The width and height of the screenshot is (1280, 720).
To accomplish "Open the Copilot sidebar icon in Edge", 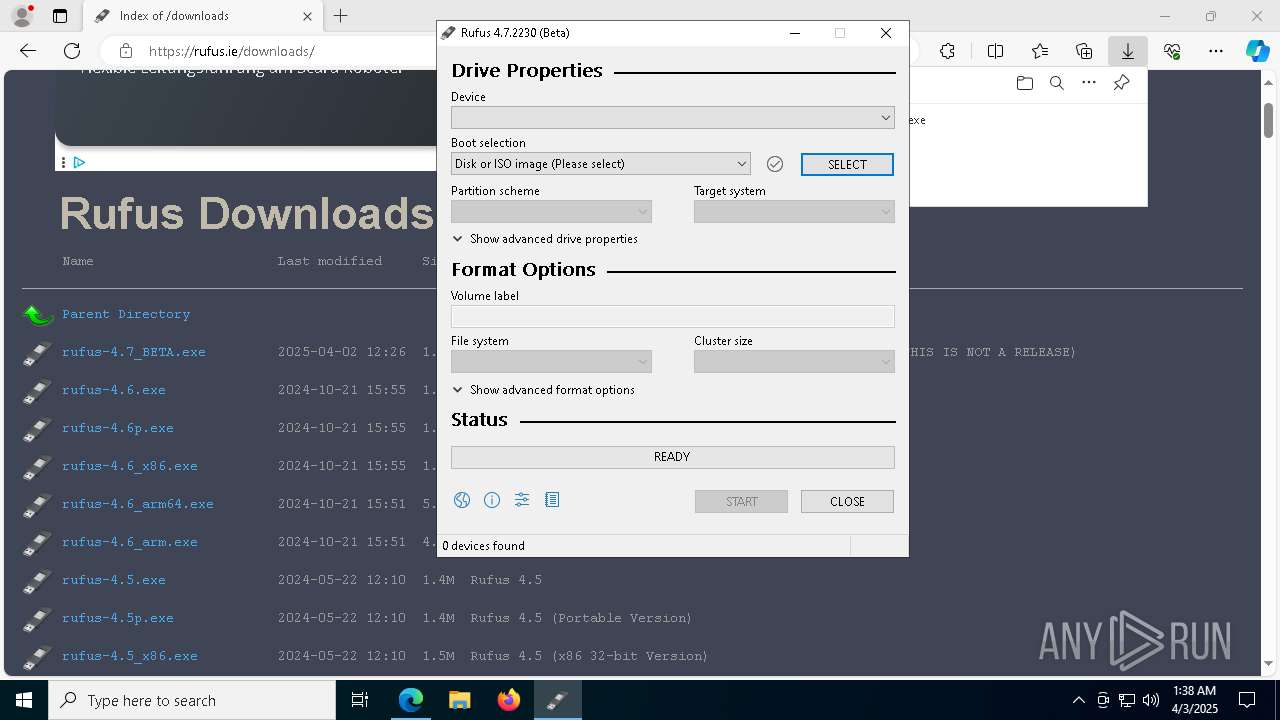I will (1257, 51).
